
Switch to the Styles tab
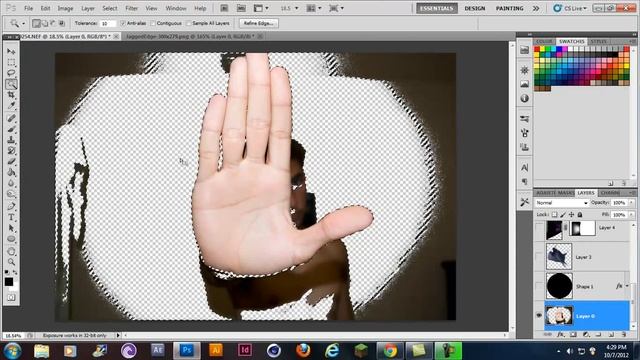(x=599, y=41)
